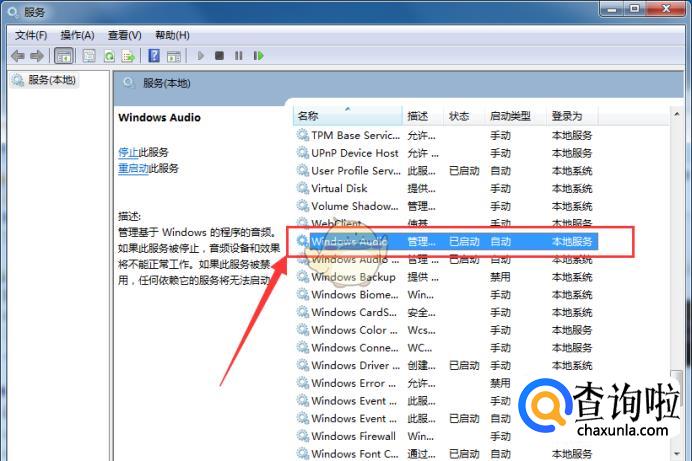Close the 服务 window
Screen dimensions: 692x461
coord(666,8)
